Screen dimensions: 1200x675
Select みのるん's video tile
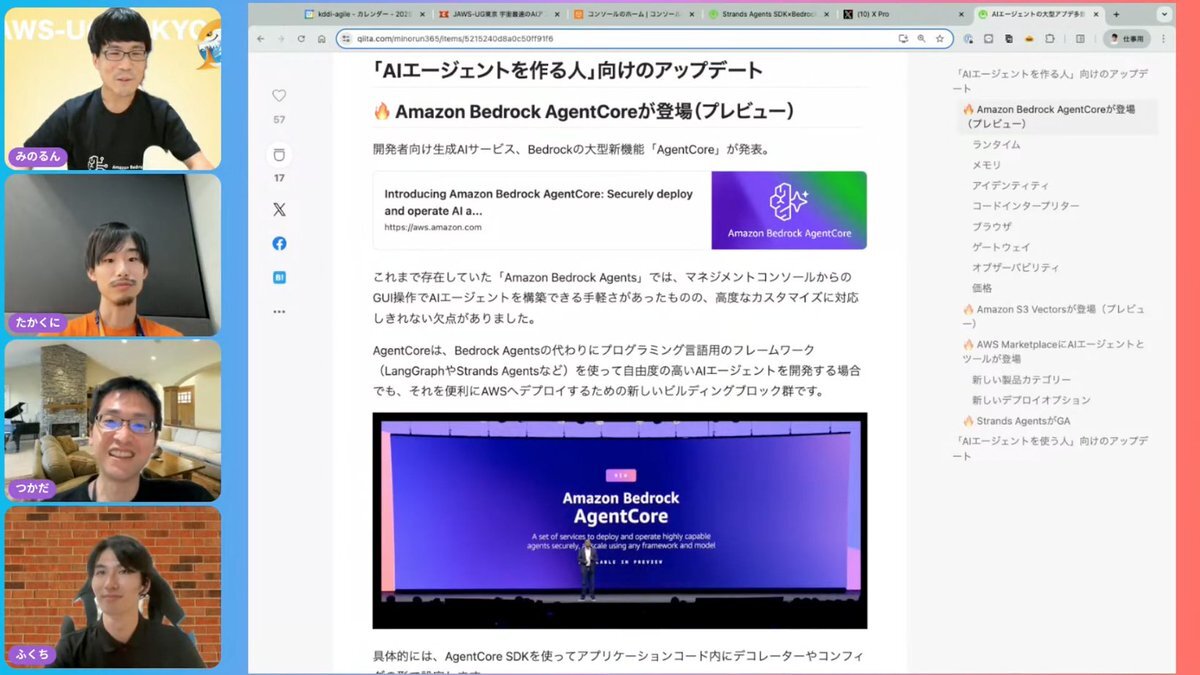[113, 87]
